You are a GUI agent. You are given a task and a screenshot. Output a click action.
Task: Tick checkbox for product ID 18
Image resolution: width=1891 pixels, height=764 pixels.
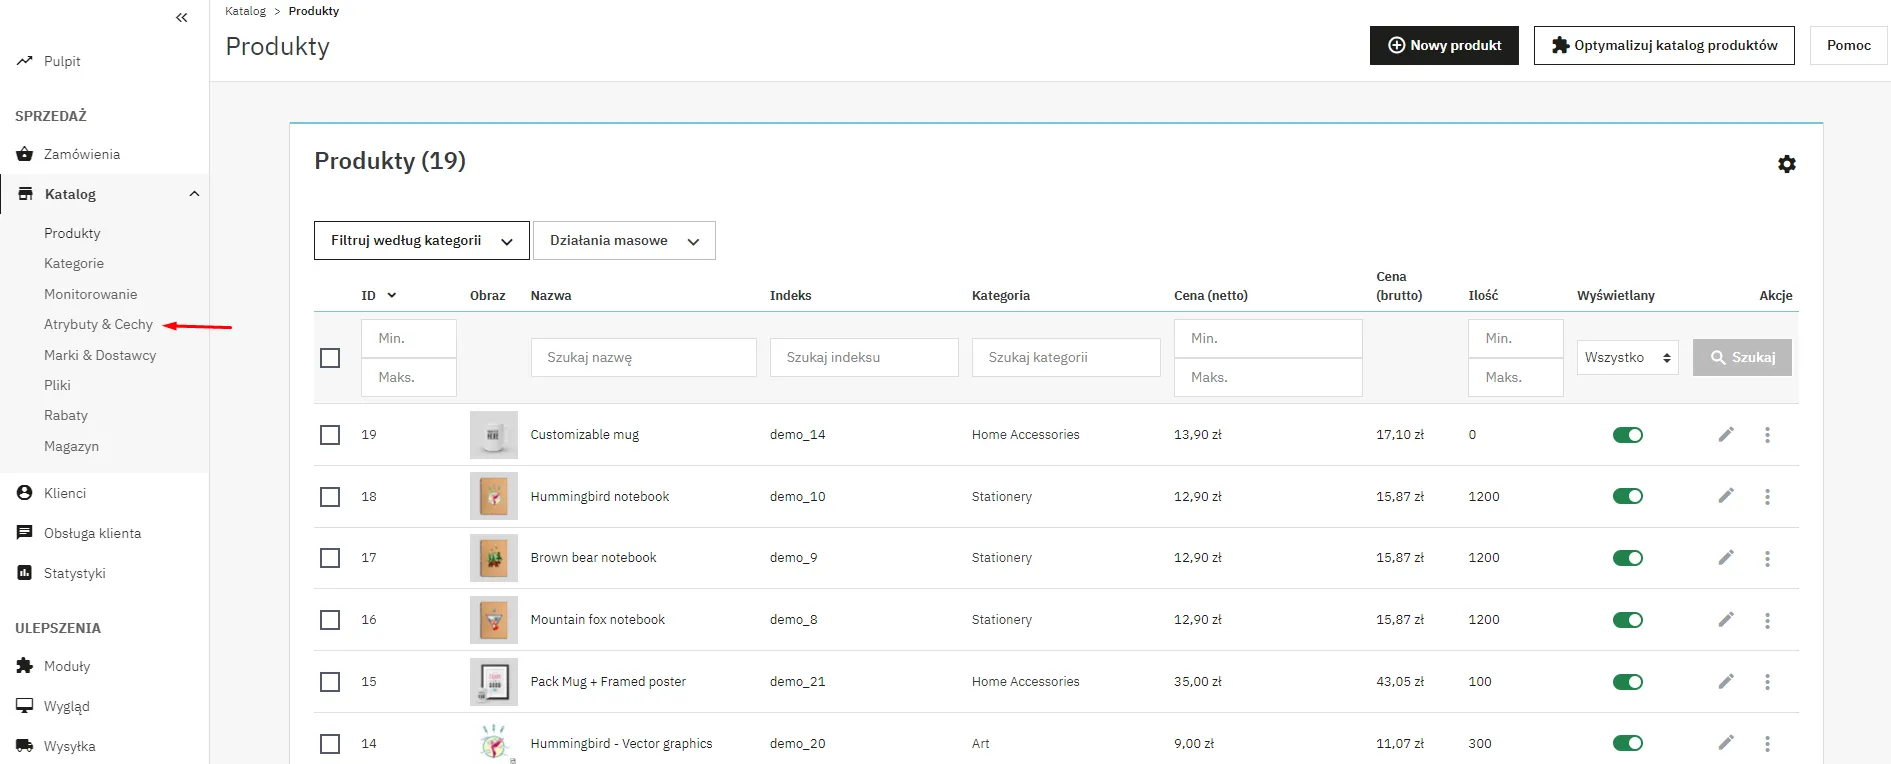coord(330,497)
